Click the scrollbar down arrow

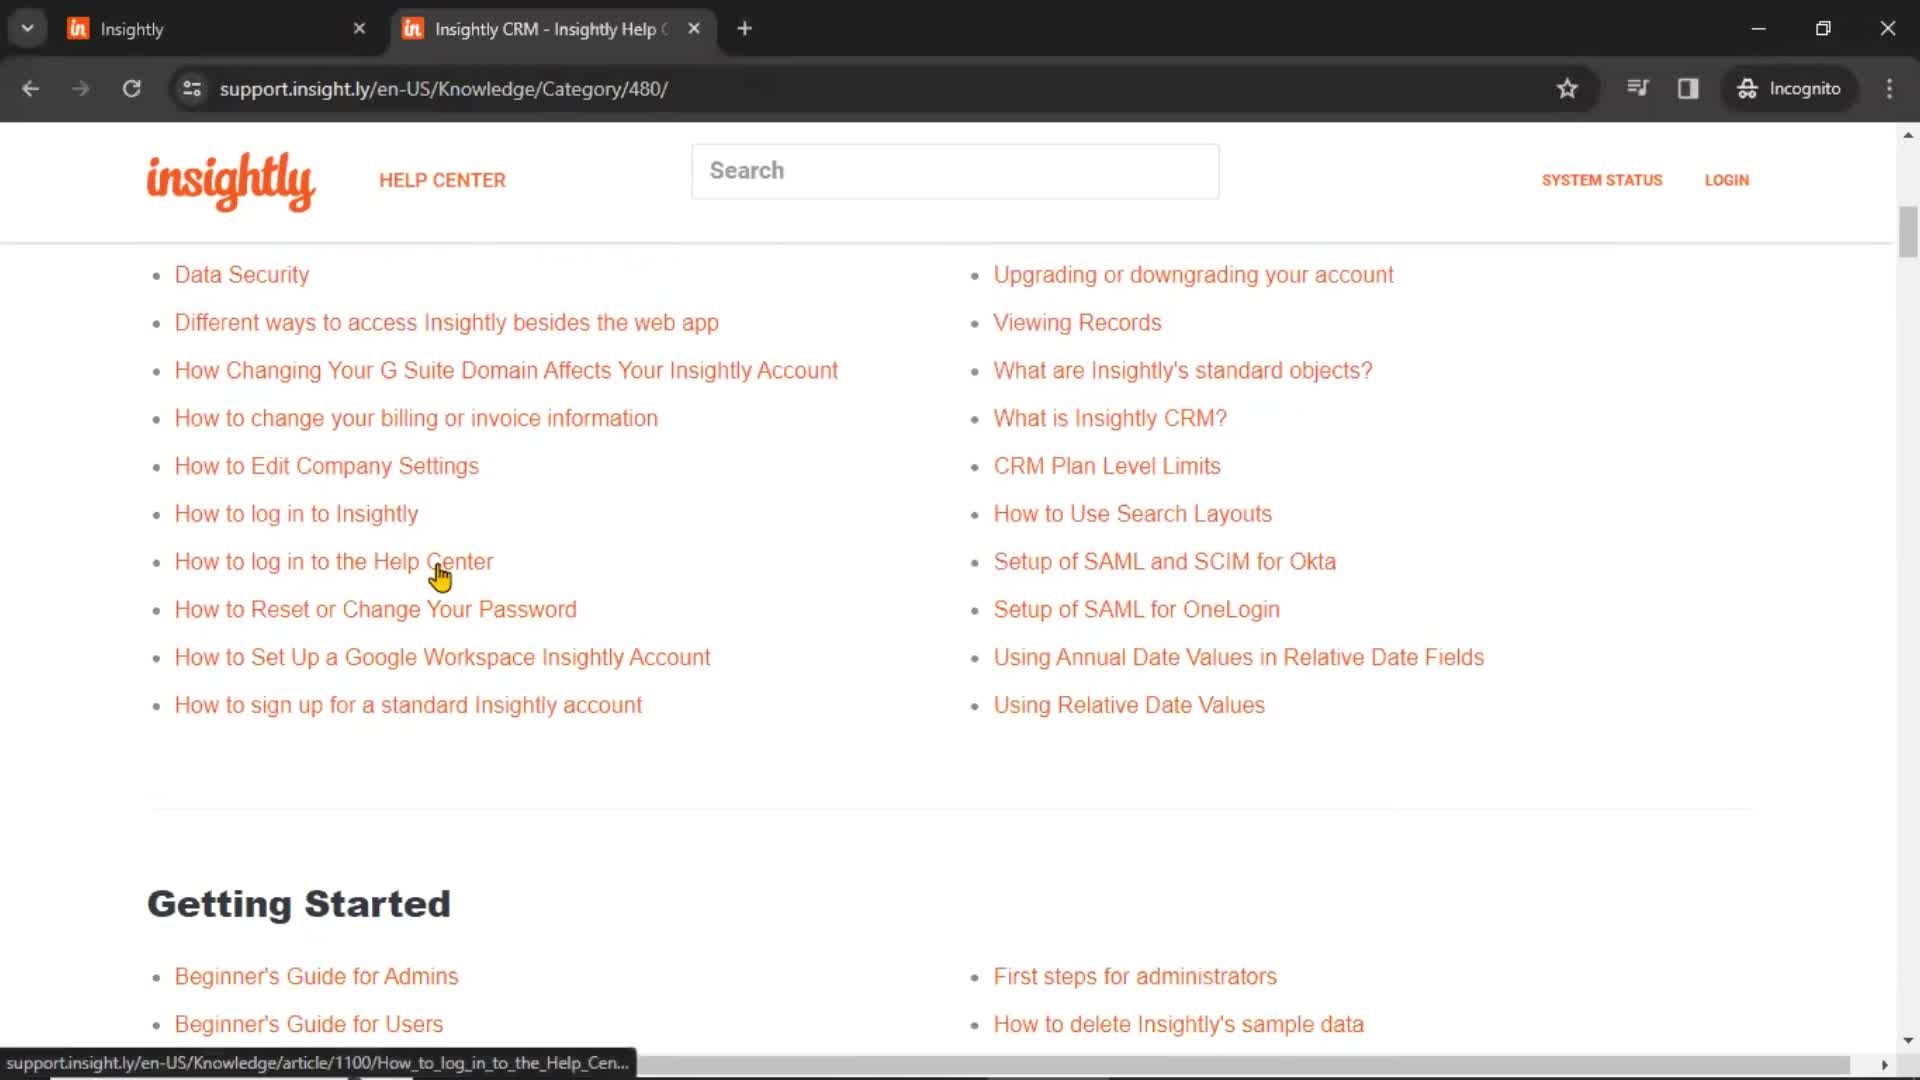click(x=1908, y=1041)
